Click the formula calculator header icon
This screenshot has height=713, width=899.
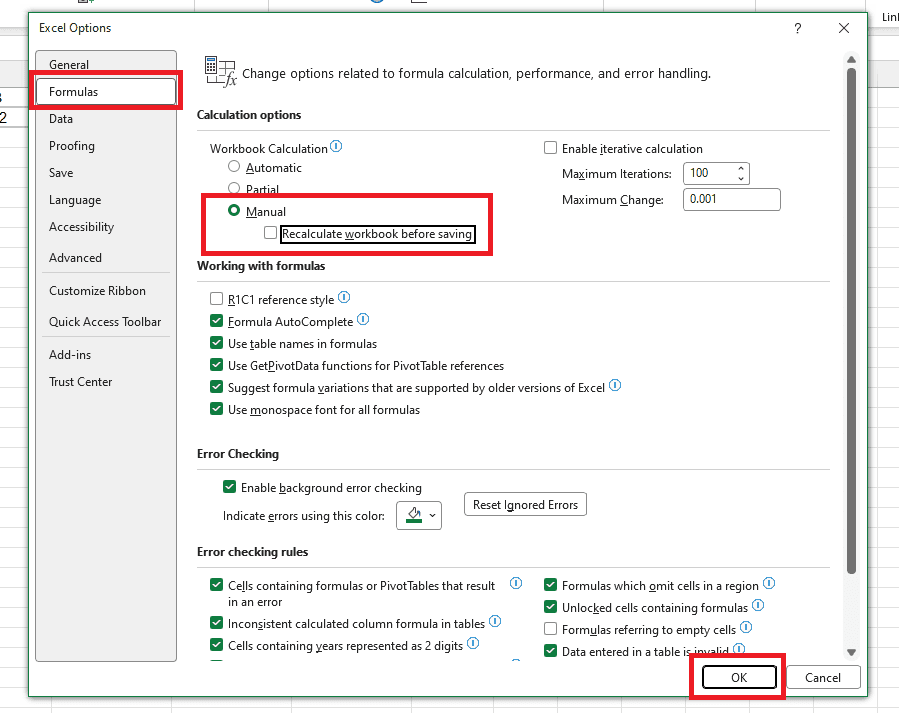click(221, 72)
